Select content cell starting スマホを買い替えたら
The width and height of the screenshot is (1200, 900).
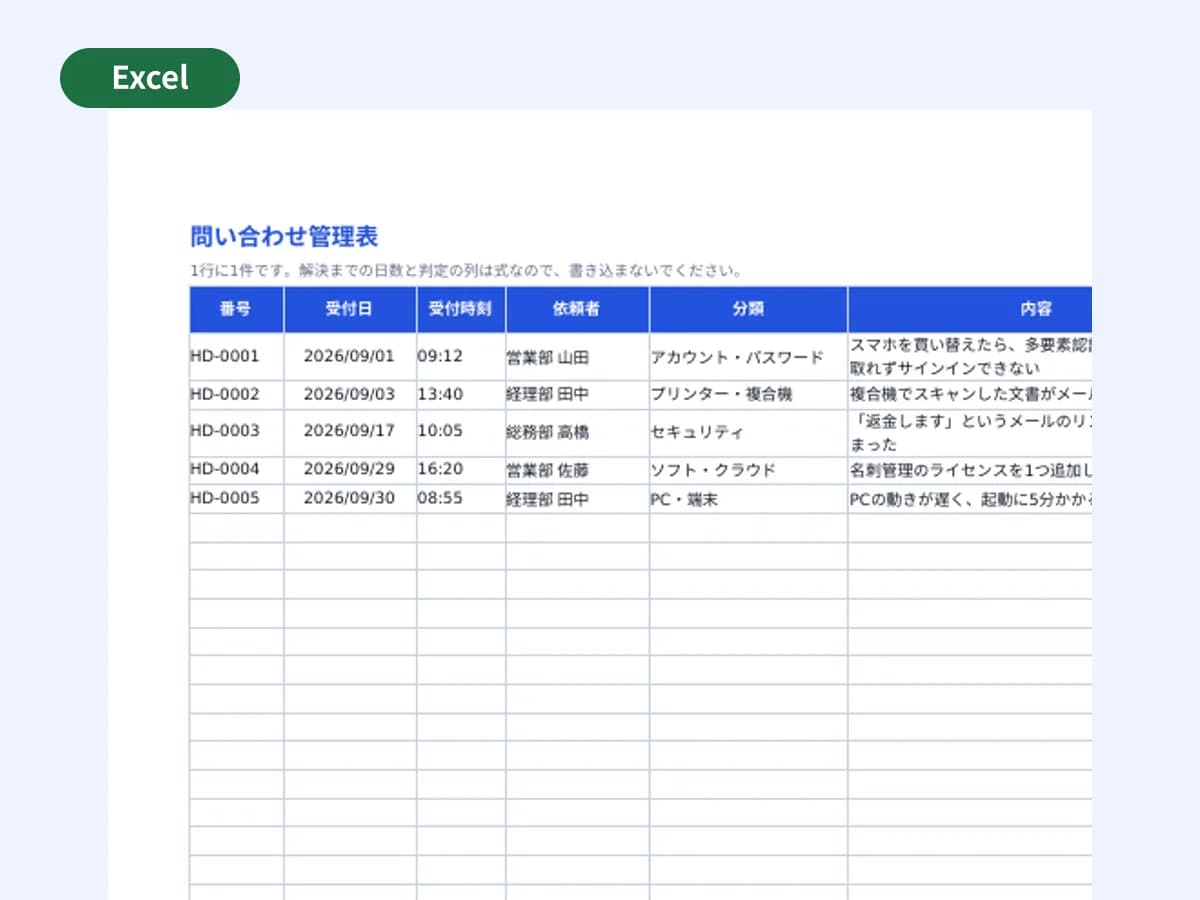[x=970, y=356]
